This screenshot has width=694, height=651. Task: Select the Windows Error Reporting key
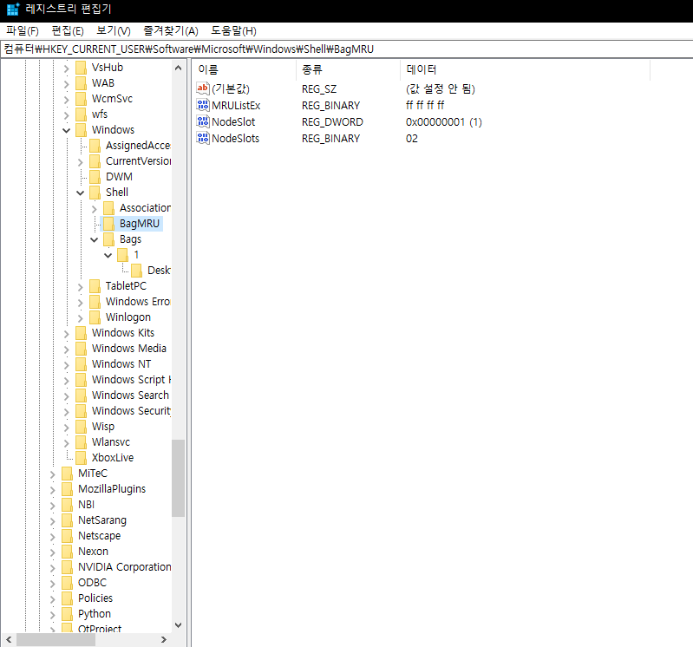(x=138, y=302)
